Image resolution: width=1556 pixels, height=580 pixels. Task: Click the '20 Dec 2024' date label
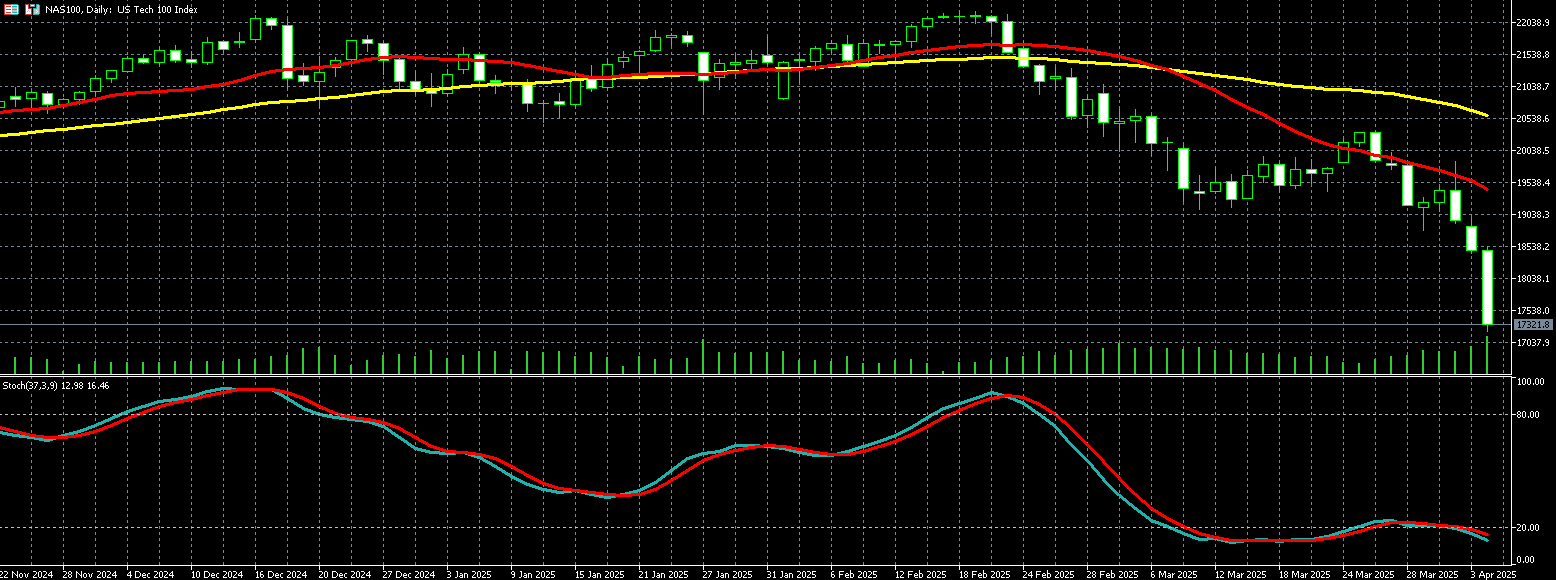(x=344, y=575)
